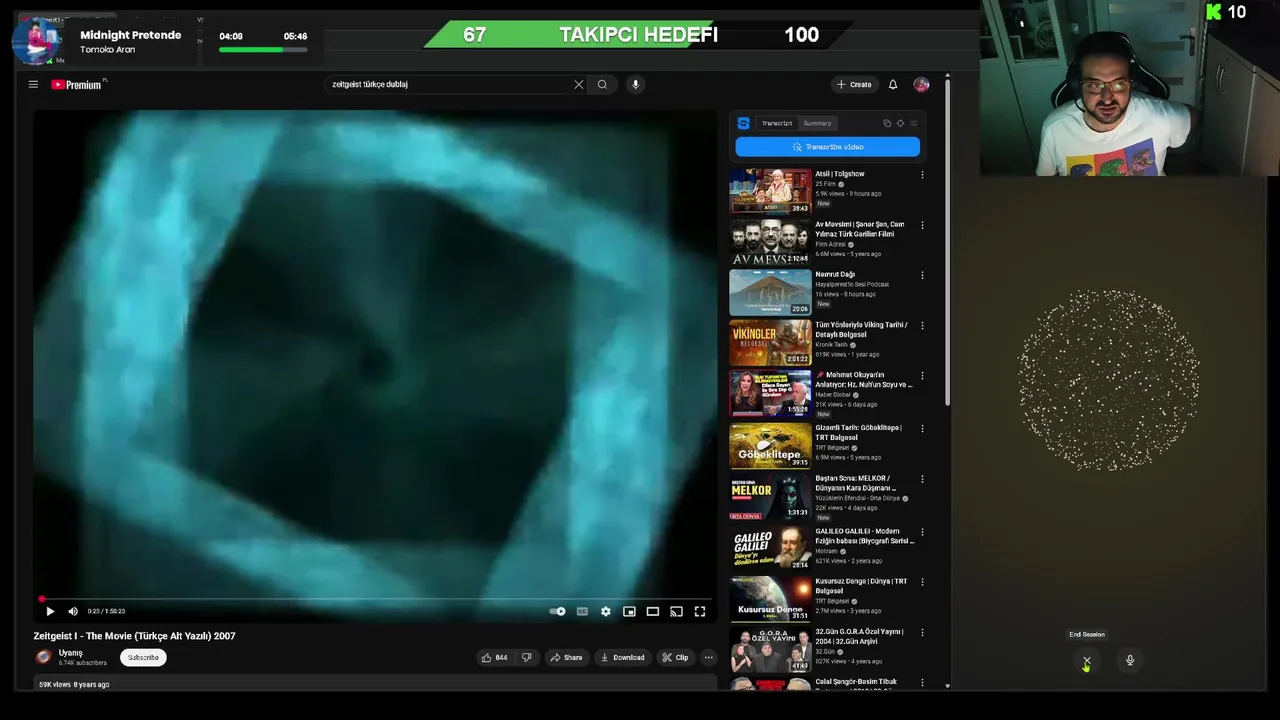Screen dimensions: 1280x720
Task: Open options for Göbeklitepe video
Action: point(922,429)
